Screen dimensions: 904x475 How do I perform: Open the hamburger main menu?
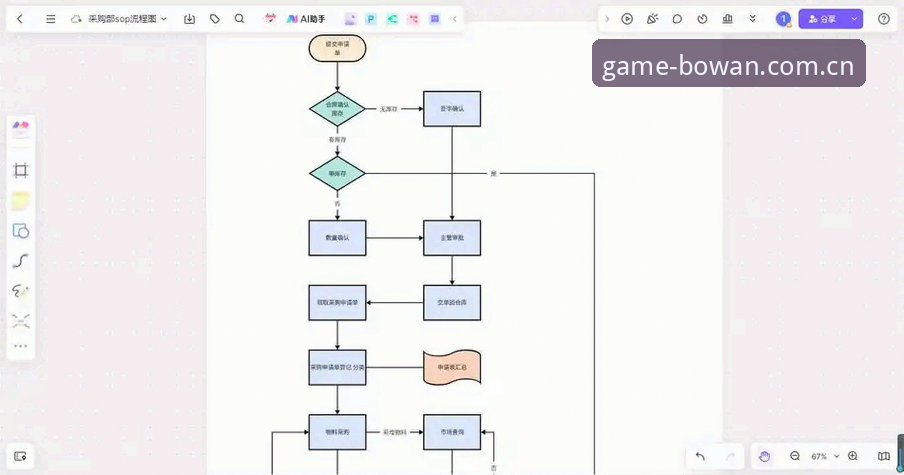coord(51,19)
